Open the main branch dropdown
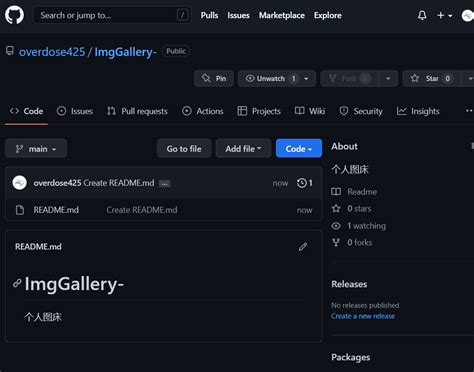 tap(36, 149)
